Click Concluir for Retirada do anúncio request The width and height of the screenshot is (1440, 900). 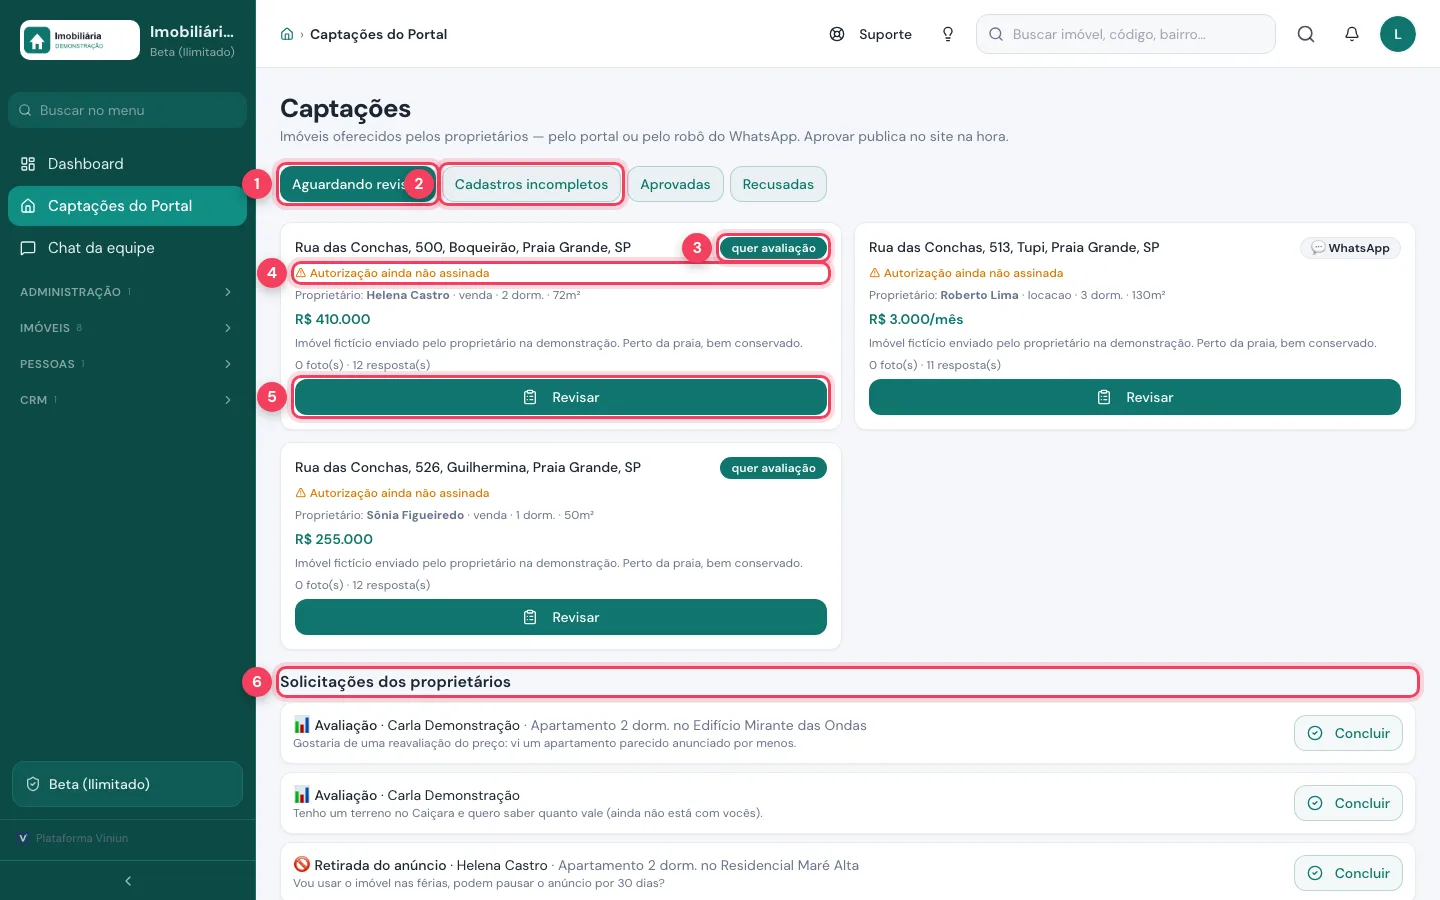point(1348,873)
